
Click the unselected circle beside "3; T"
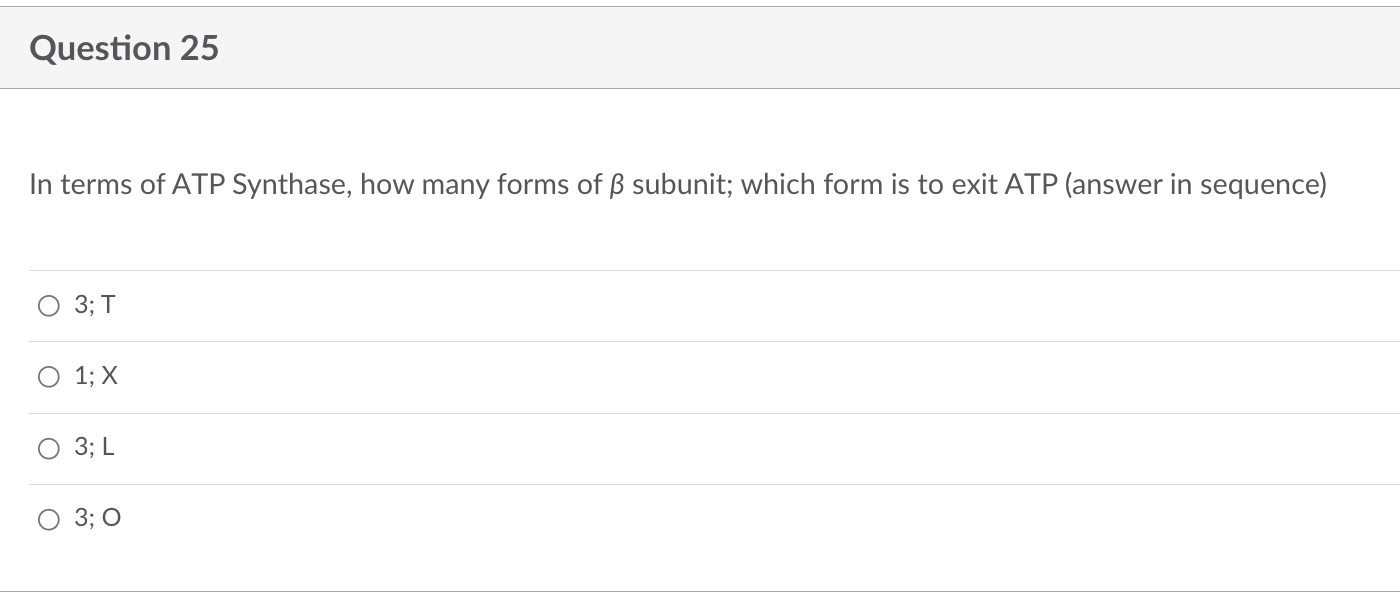48,305
